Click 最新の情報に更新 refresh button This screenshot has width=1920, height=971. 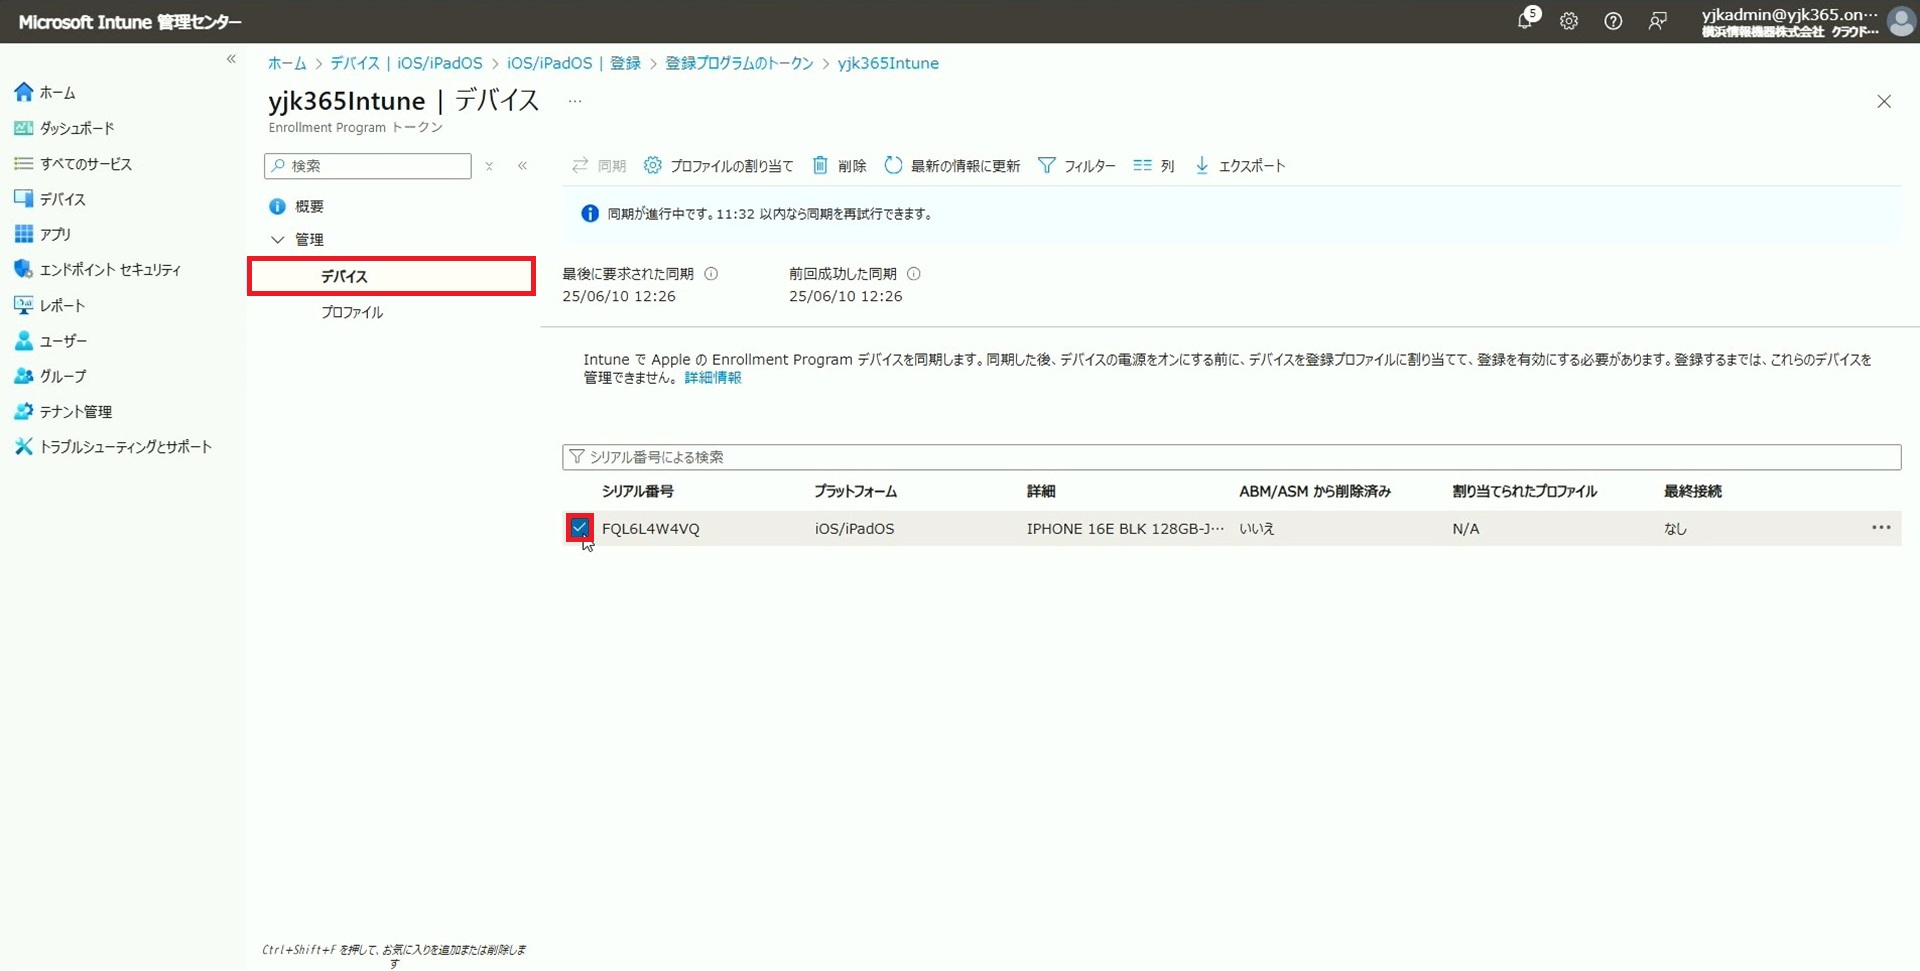(952, 166)
